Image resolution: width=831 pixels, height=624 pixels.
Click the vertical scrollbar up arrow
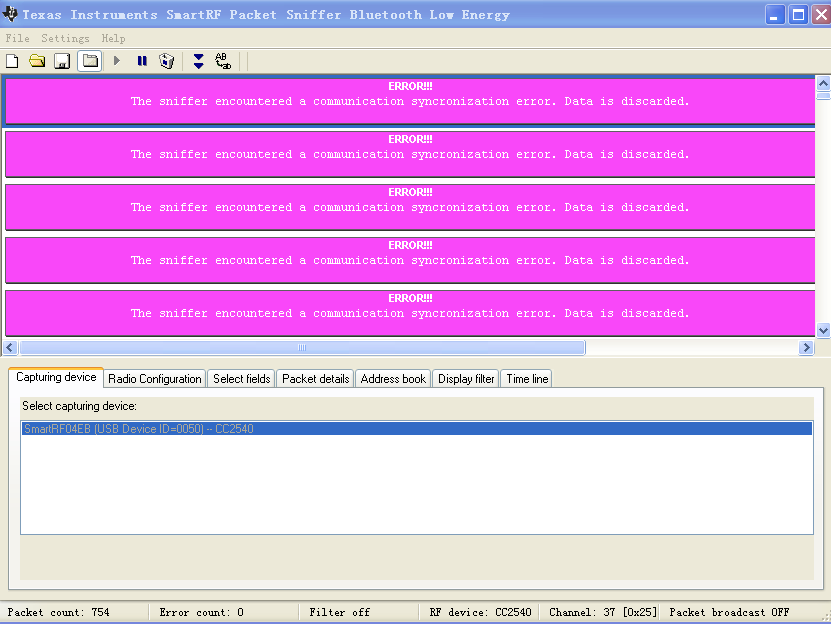(x=823, y=84)
